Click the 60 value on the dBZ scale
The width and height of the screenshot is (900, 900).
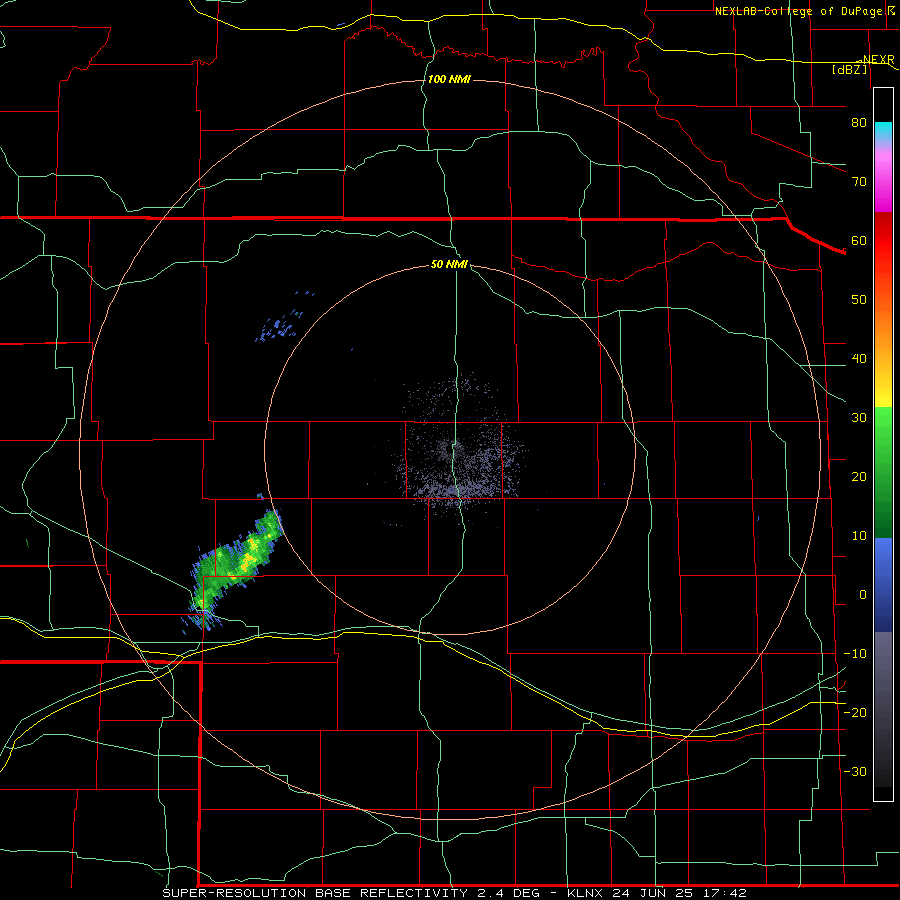(859, 240)
